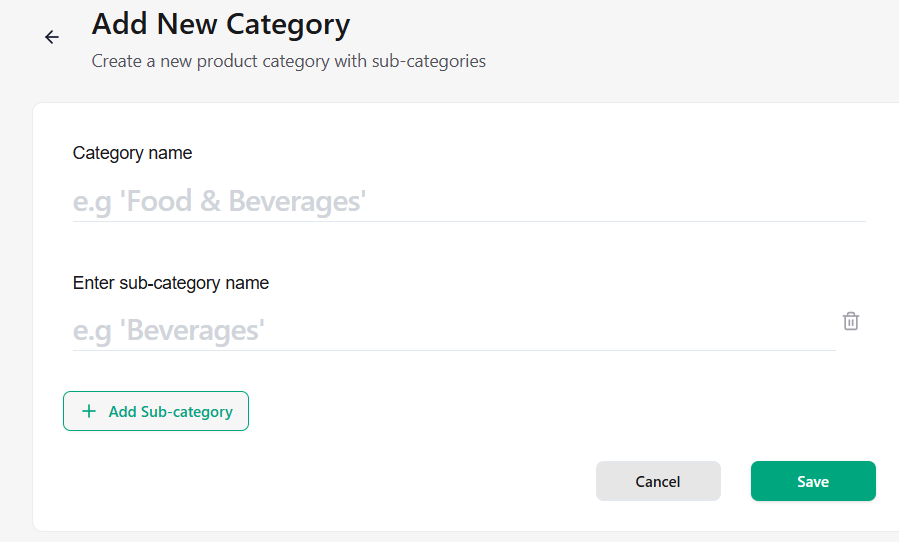This screenshot has height=542, width=899.
Task: Focus the sub-category name input field
Action: click(x=454, y=331)
